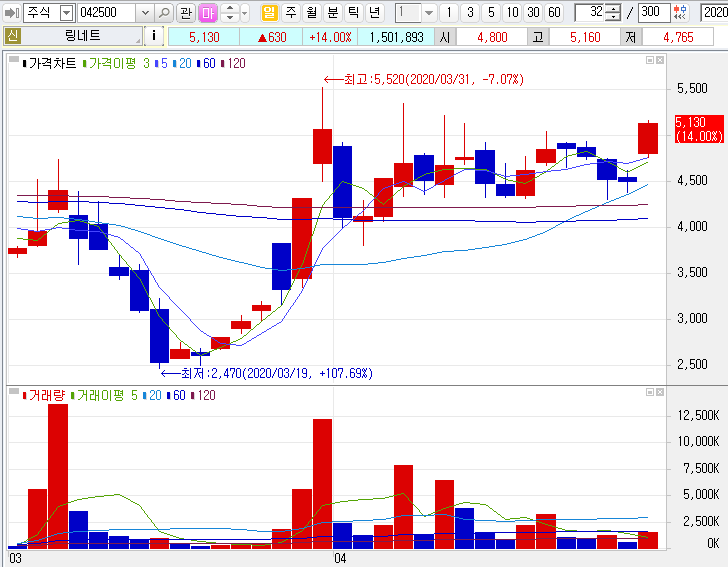Click the spinner arrows next to 32

[x=613, y=13]
